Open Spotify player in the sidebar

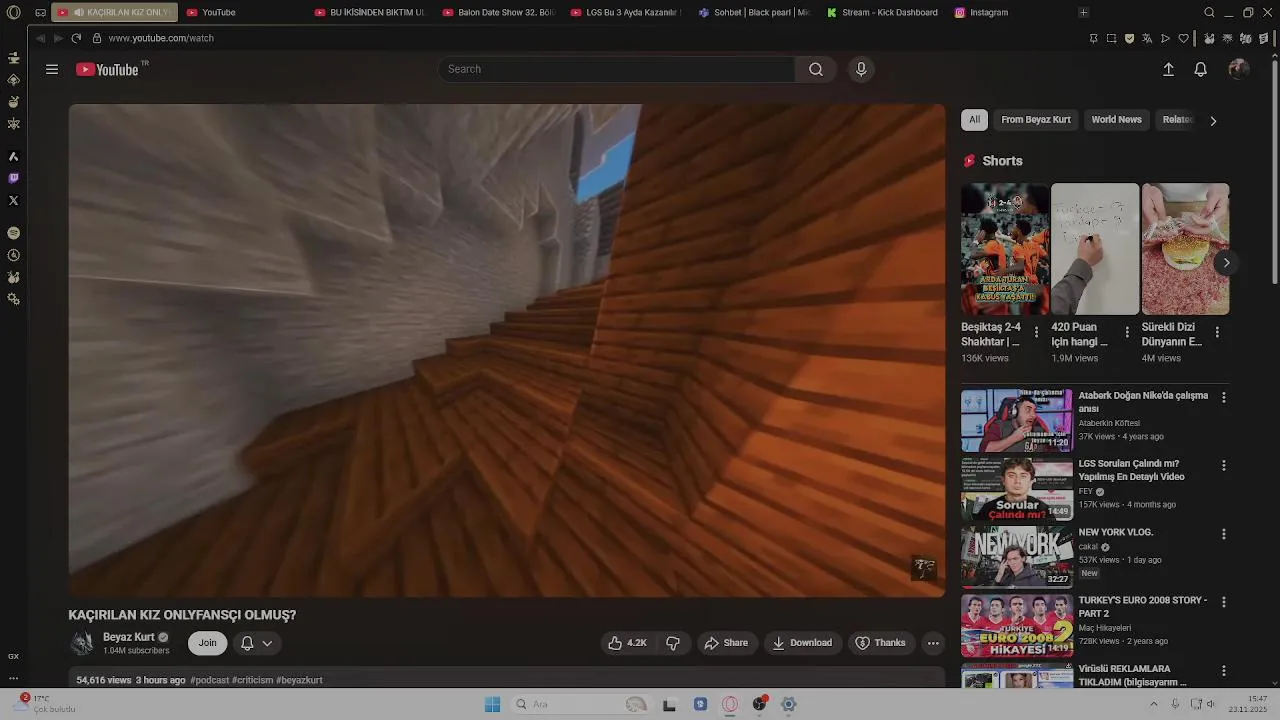(x=13, y=232)
